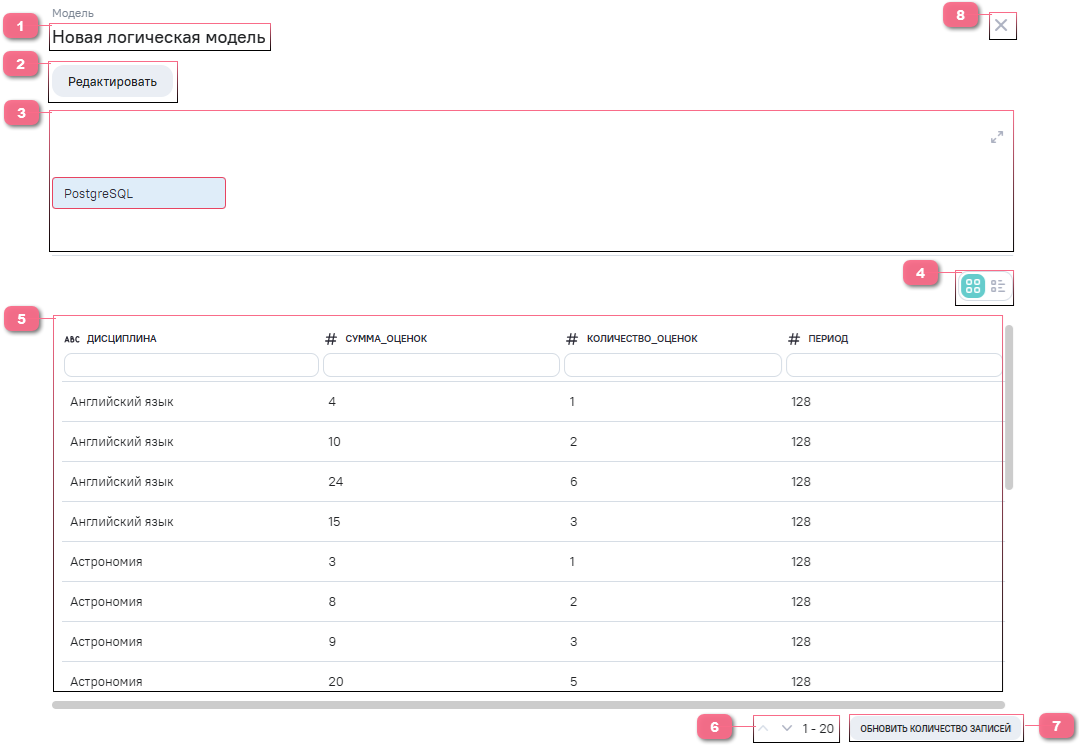Click the ABC text type icon of ДИСЦИПЛИНА
Screen dimensions: 1079x746
(x=71, y=339)
